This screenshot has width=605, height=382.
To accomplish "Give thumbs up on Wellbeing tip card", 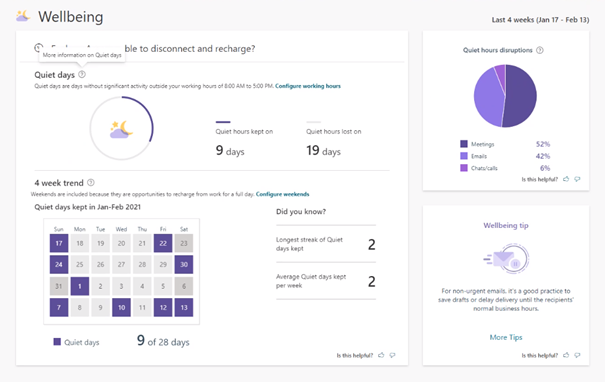I will pyautogui.click(x=566, y=355).
